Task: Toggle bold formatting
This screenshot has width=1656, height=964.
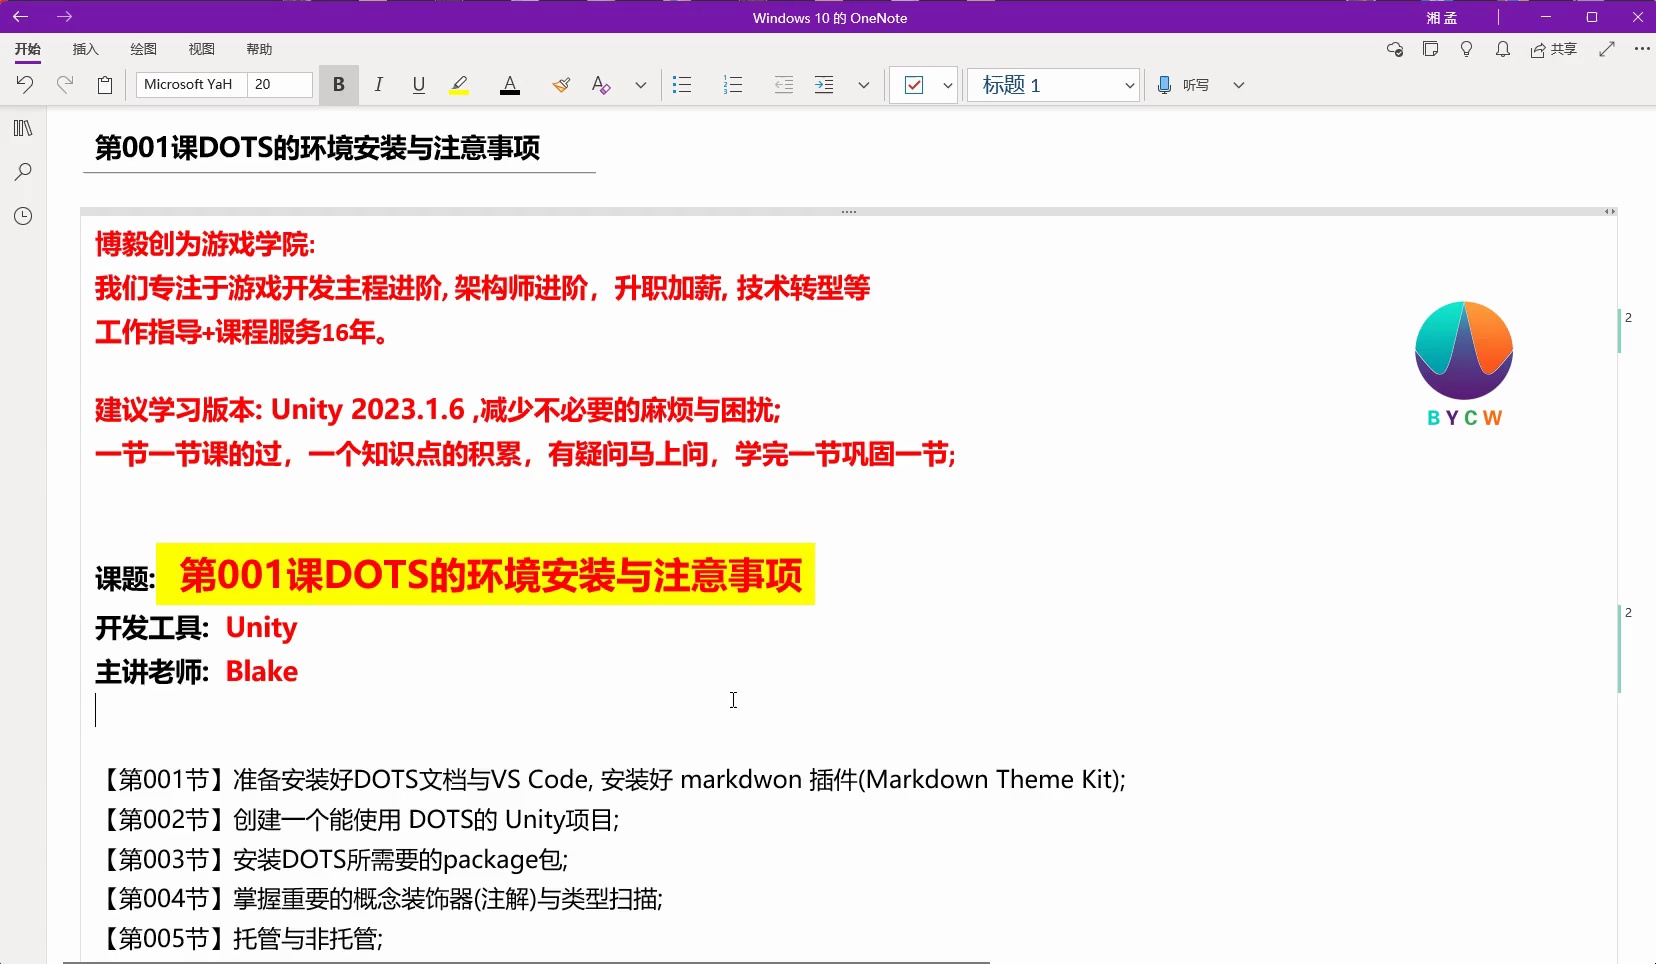Action: [x=339, y=85]
